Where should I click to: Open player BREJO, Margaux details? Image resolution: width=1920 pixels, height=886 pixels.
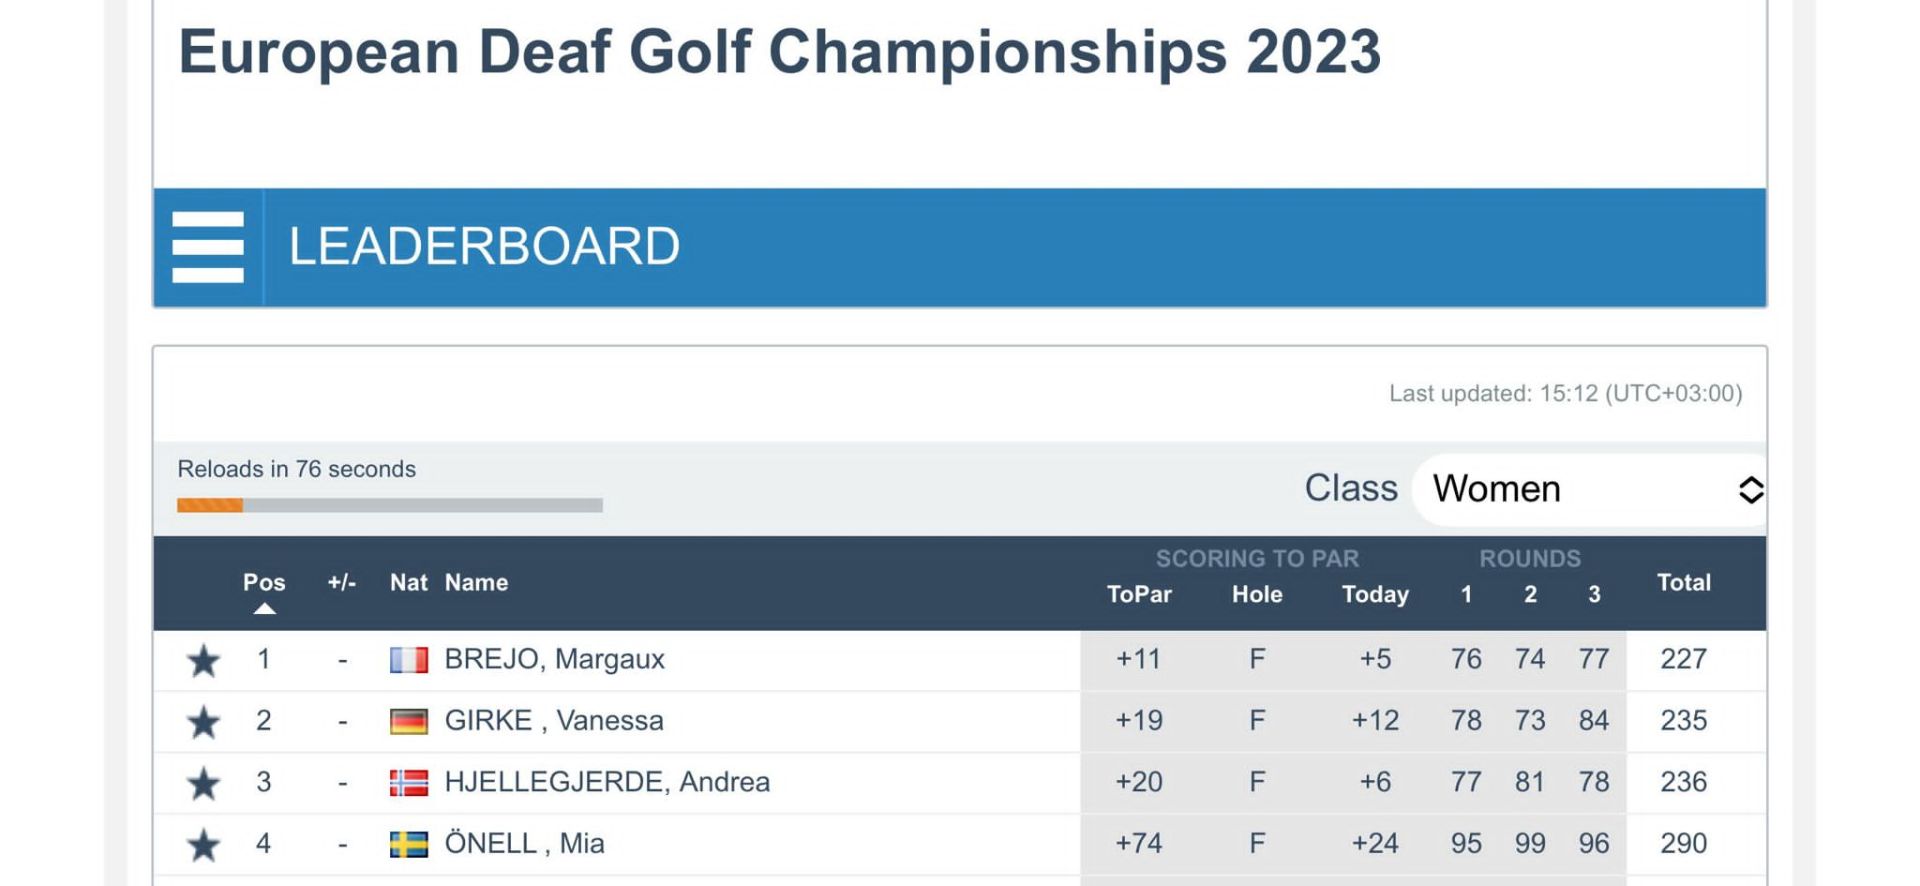click(x=554, y=659)
